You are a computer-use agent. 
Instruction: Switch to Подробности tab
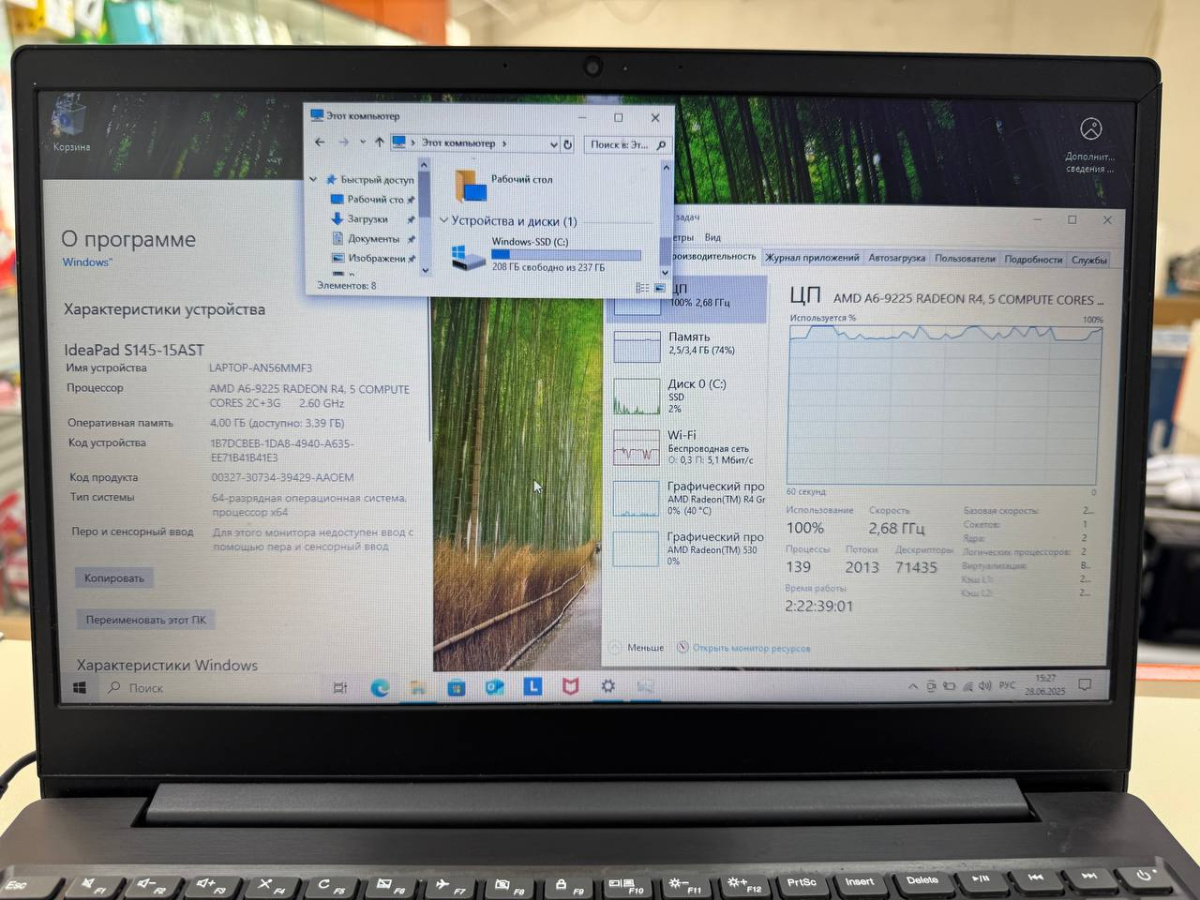(x=1033, y=259)
